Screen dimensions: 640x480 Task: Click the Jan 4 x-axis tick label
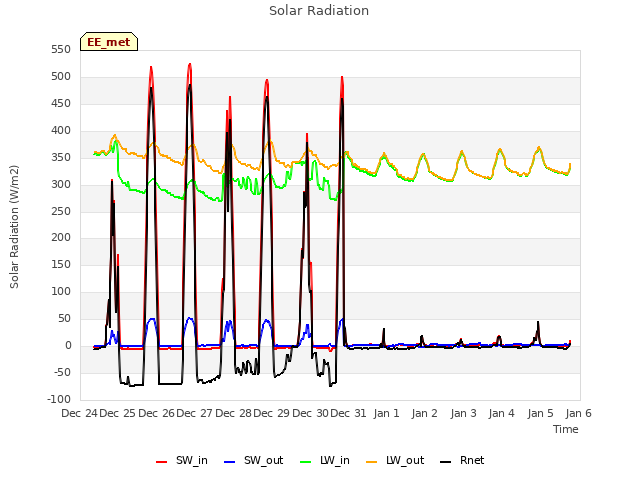tap(502, 413)
